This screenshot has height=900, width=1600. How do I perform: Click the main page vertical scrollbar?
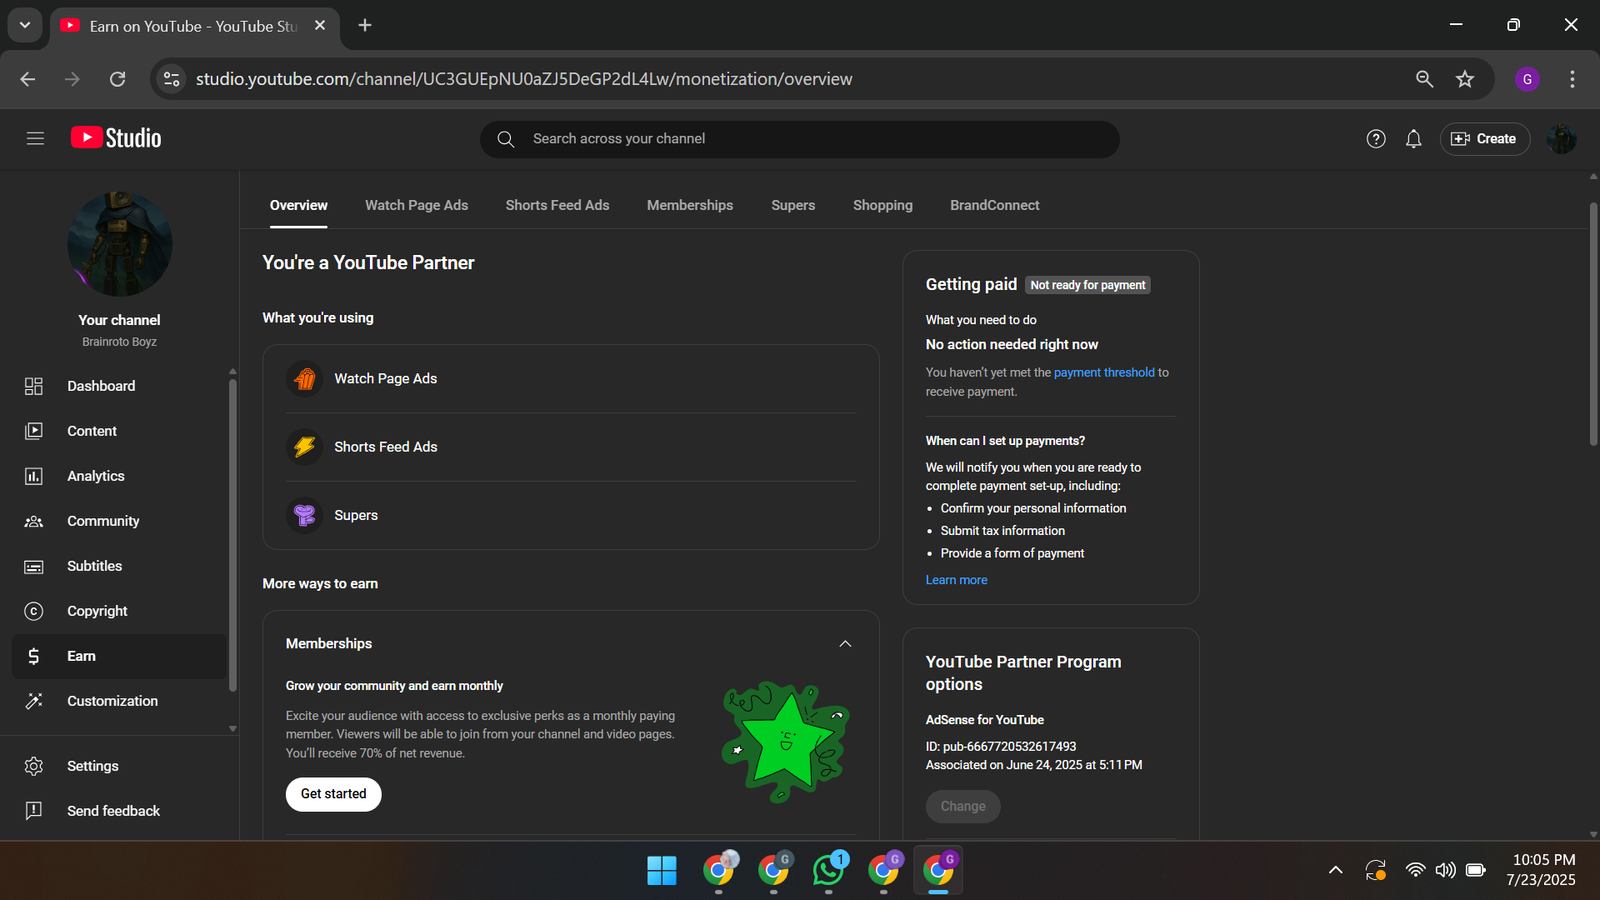(x=1593, y=324)
